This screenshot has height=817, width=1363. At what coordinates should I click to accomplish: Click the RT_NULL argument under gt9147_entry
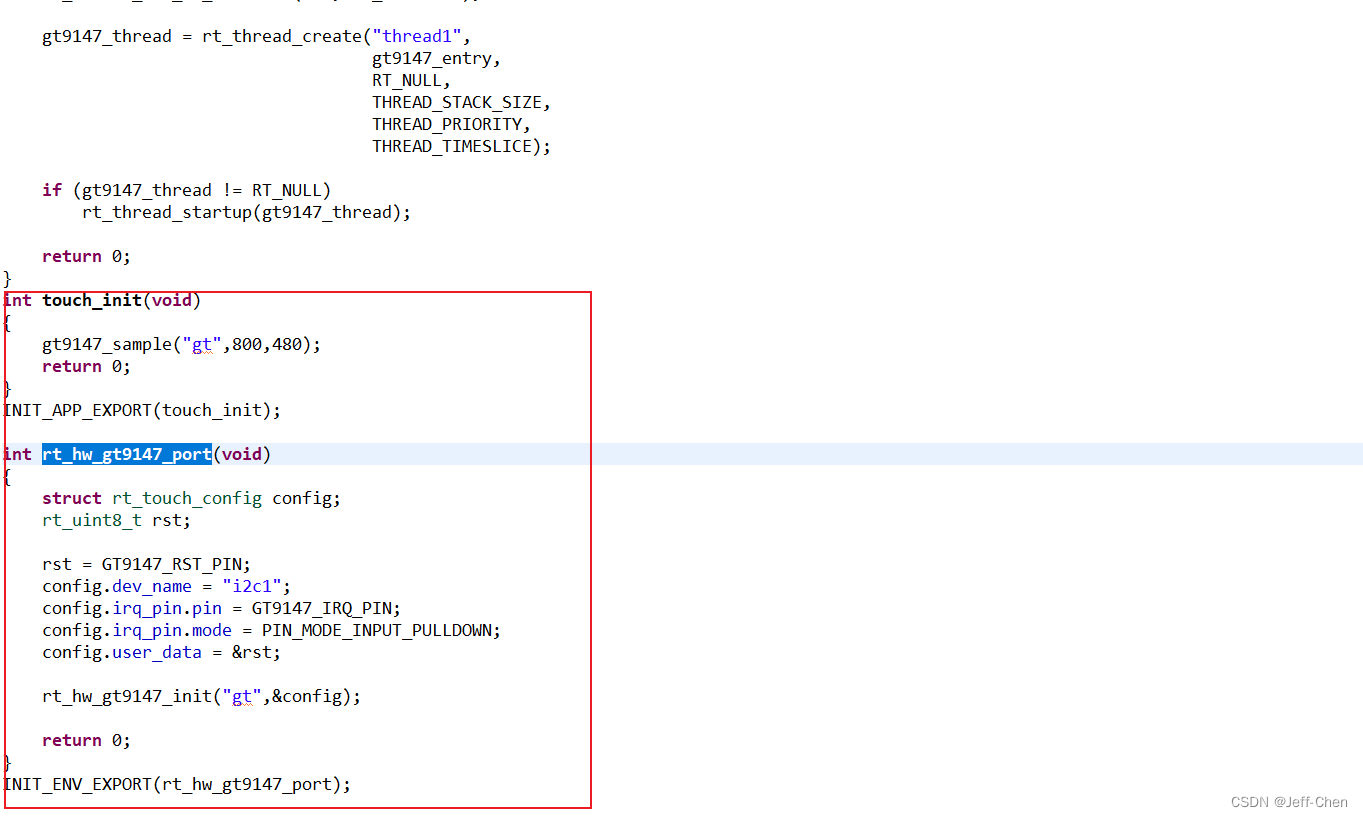point(407,80)
